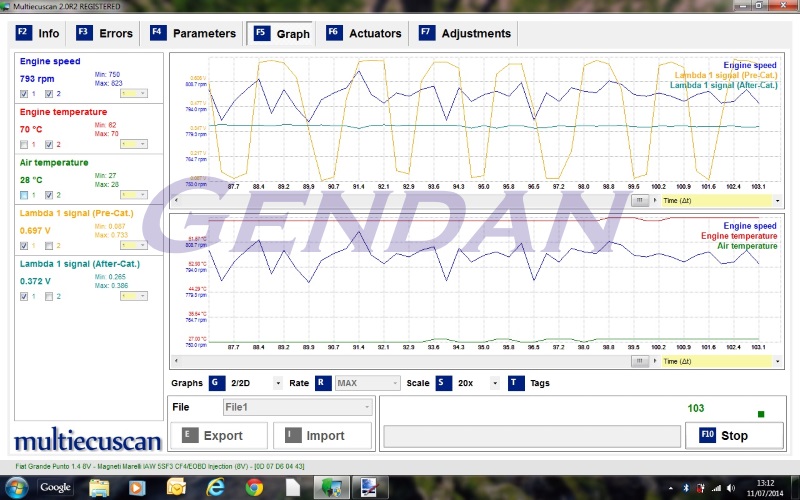Click the Rate R key icon
Image resolution: width=800 pixels, height=500 pixels.
coord(323,383)
